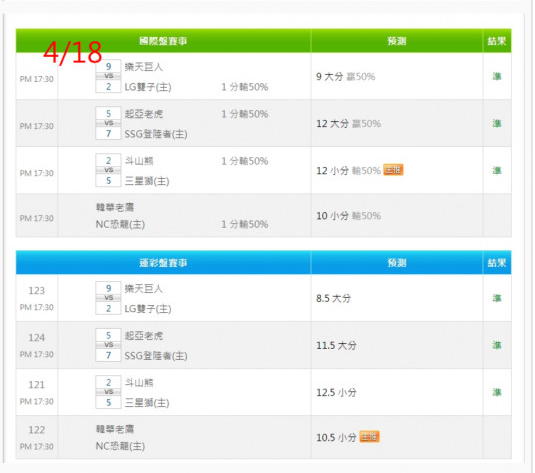The width and height of the screenshot is (535, 473).
Task: Click 1 分輸50% next to 起亞老虎
Action: tap(245, 114)
